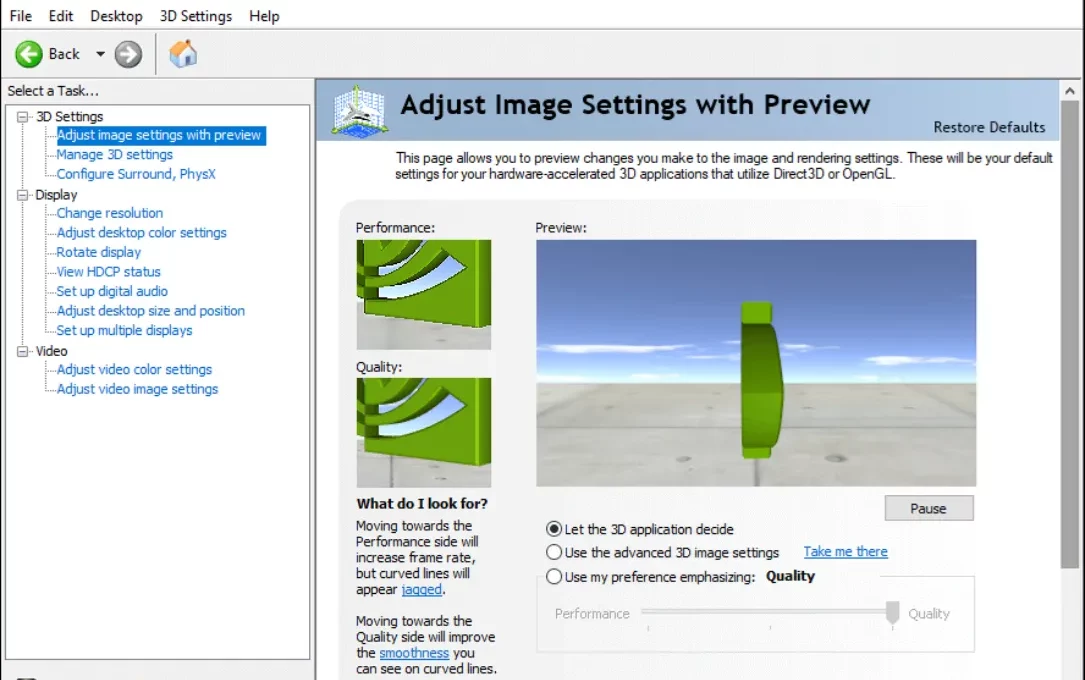
Task: Open Rotate display page
Action: (99, 252)
